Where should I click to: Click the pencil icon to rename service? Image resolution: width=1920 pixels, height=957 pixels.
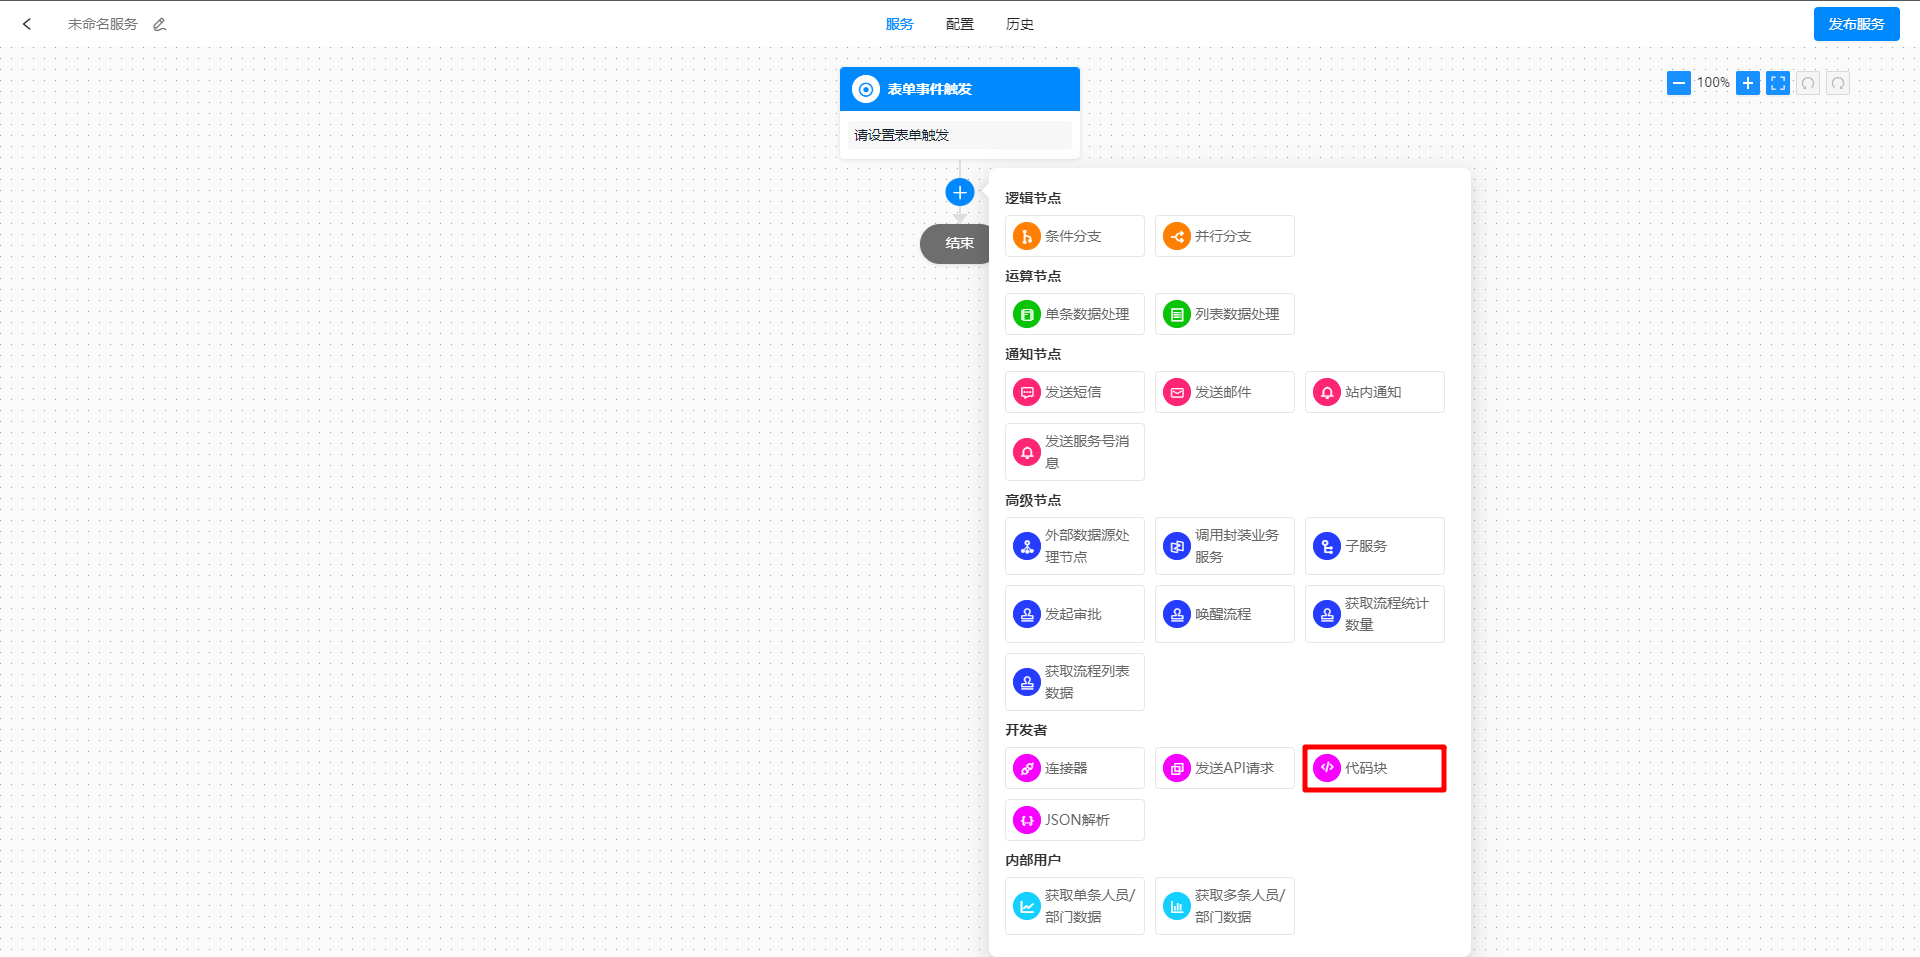coord(160,24)
